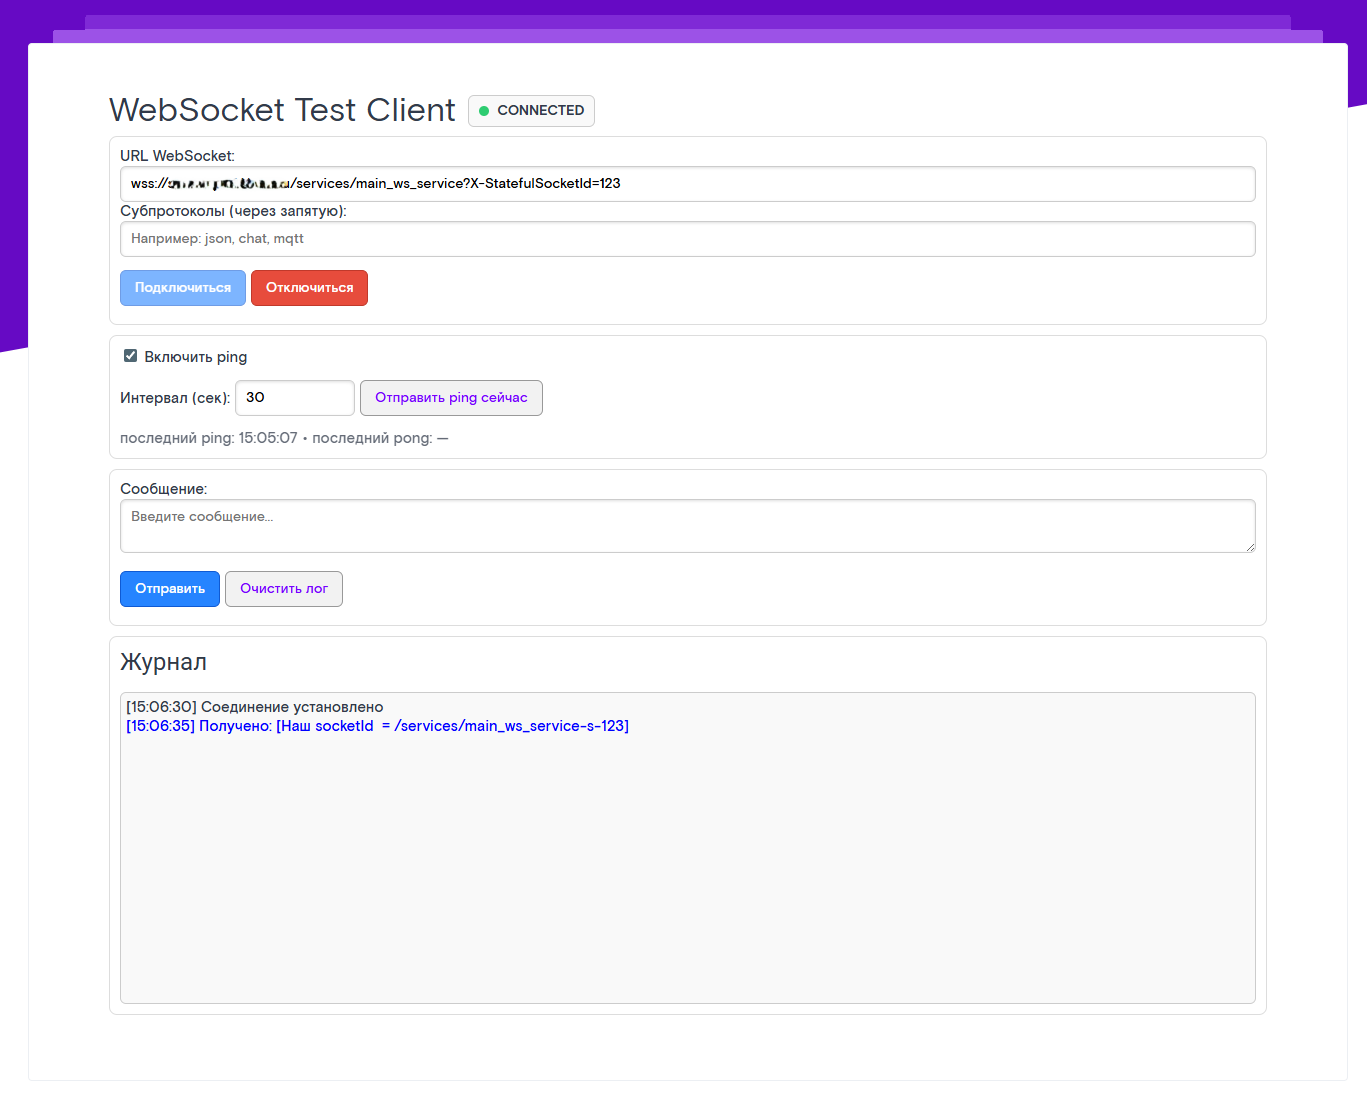This screenshot has width=1367, height=1102.
Task: Focus the Субпротоколы input field
Action: [687, 239]
